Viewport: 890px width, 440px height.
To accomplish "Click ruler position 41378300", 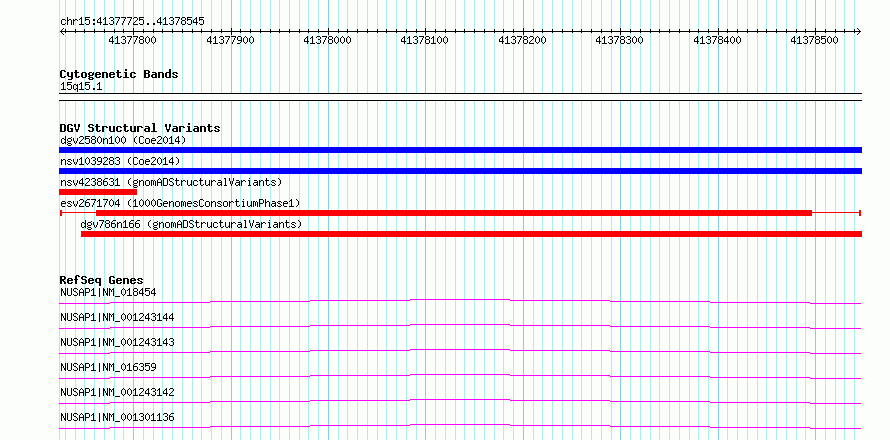I will click(x=620, y=40).
